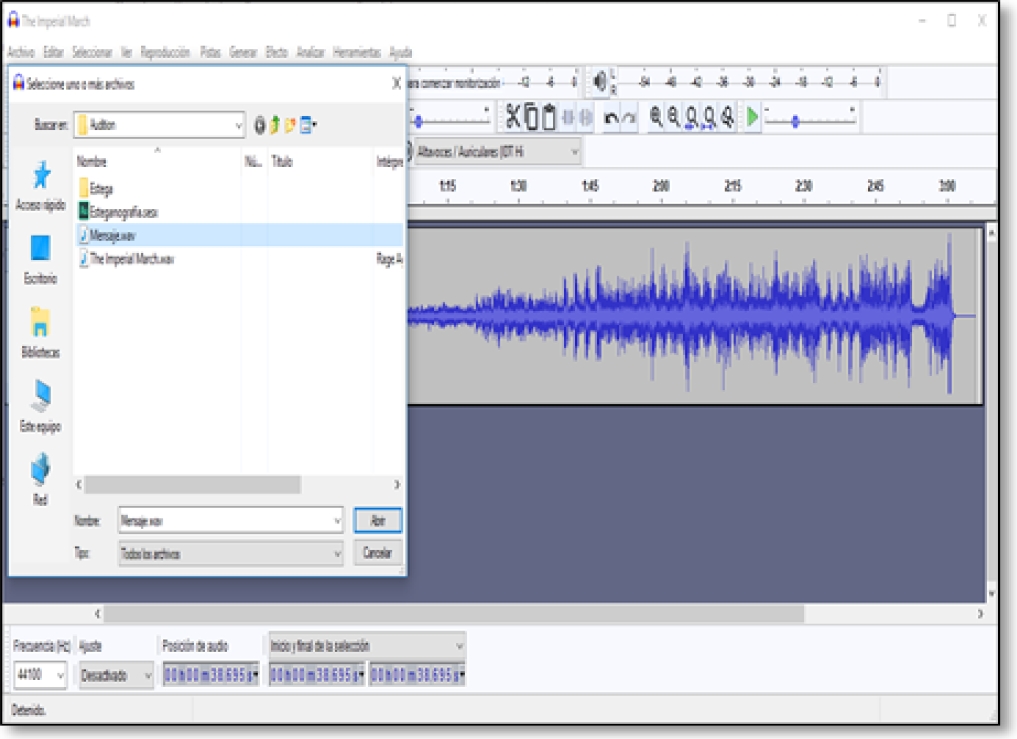The width and height of the screenshot is (1017, 739).
Task: Expand the 'Altavoces / Auriculares' playback device dropdown
Action: click(x=573, y=153)
